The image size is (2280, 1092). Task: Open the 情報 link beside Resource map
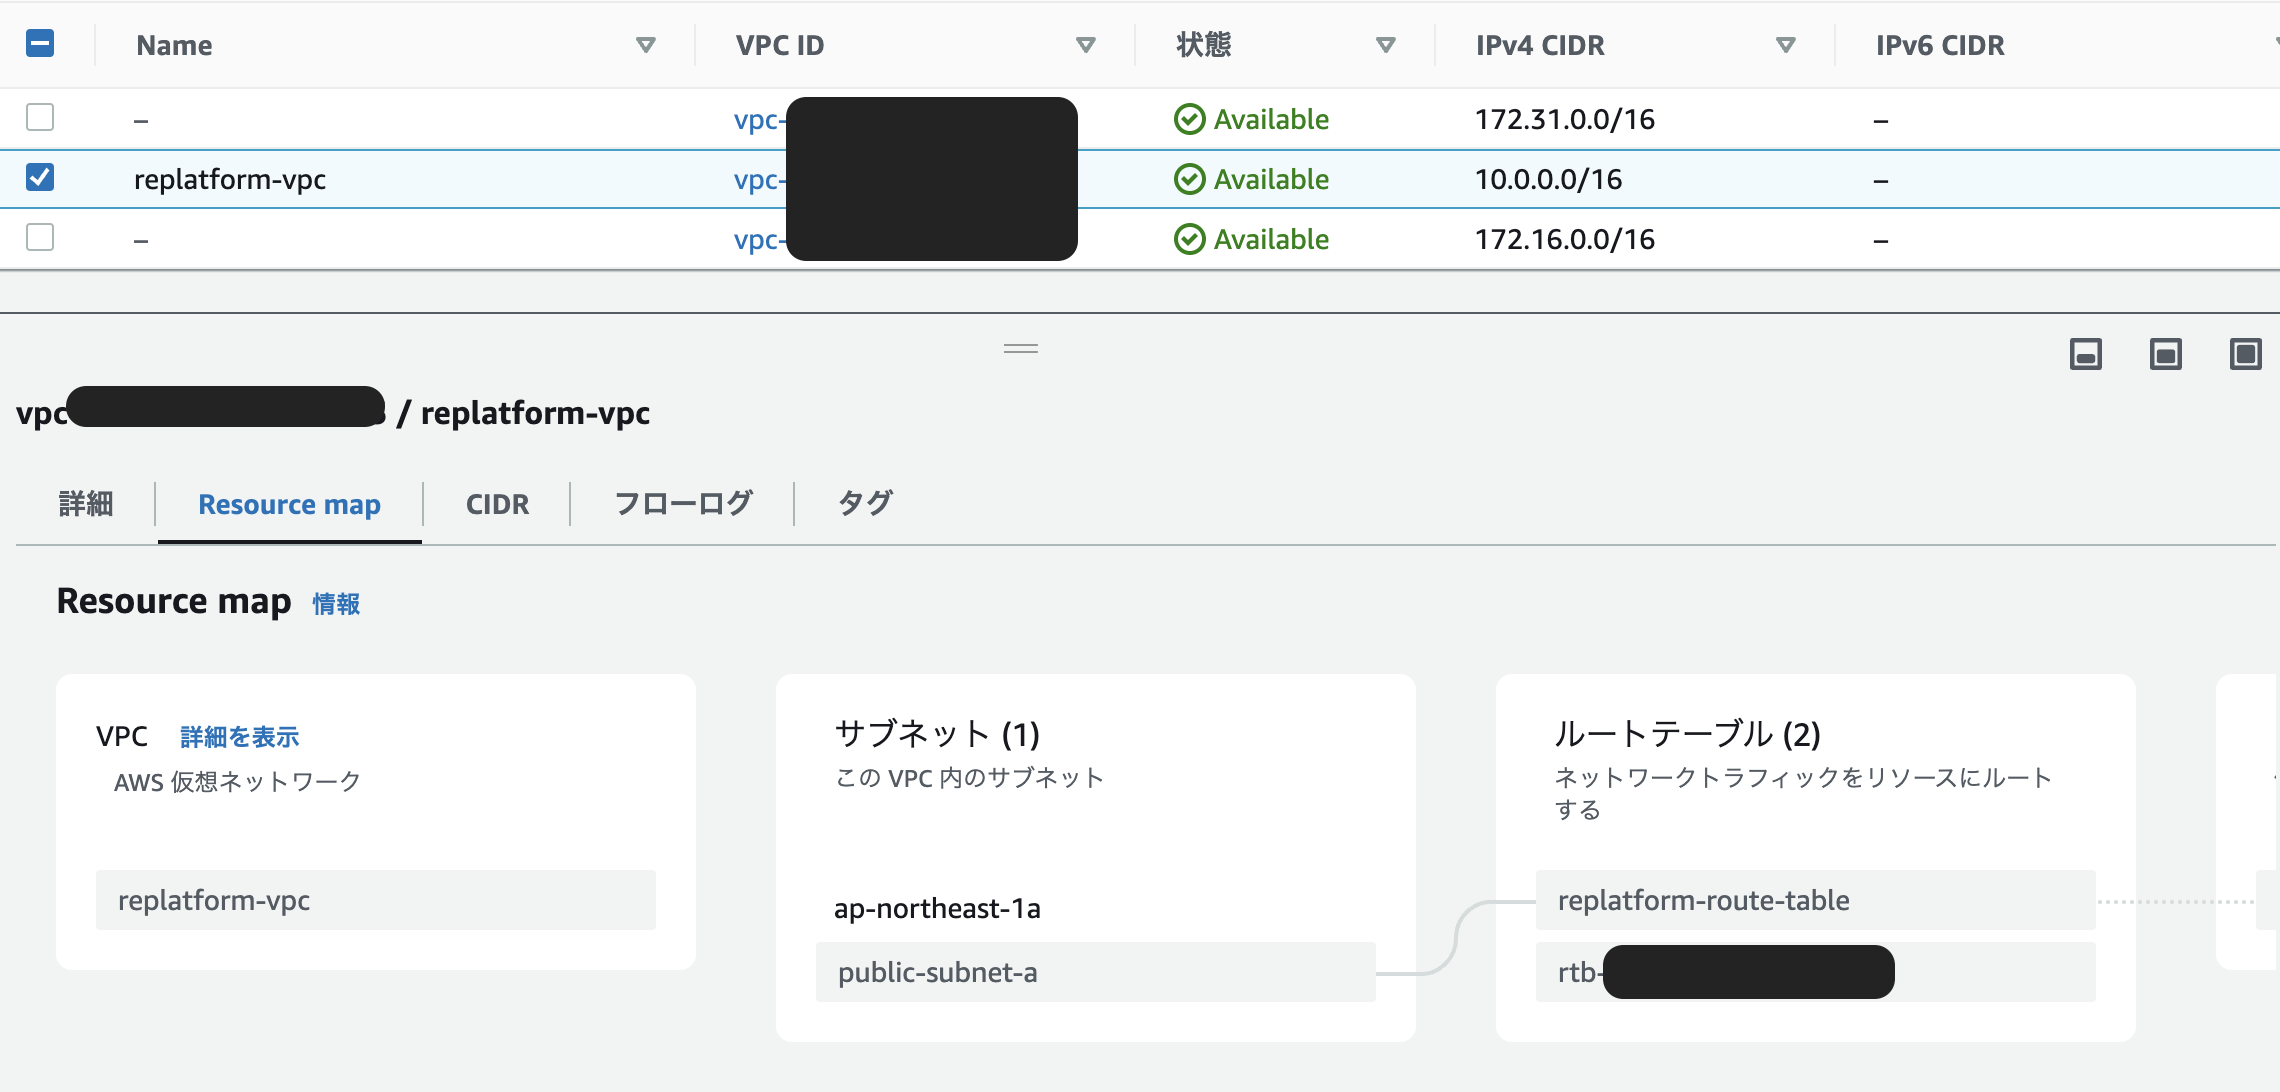click(x=336, y=604)
